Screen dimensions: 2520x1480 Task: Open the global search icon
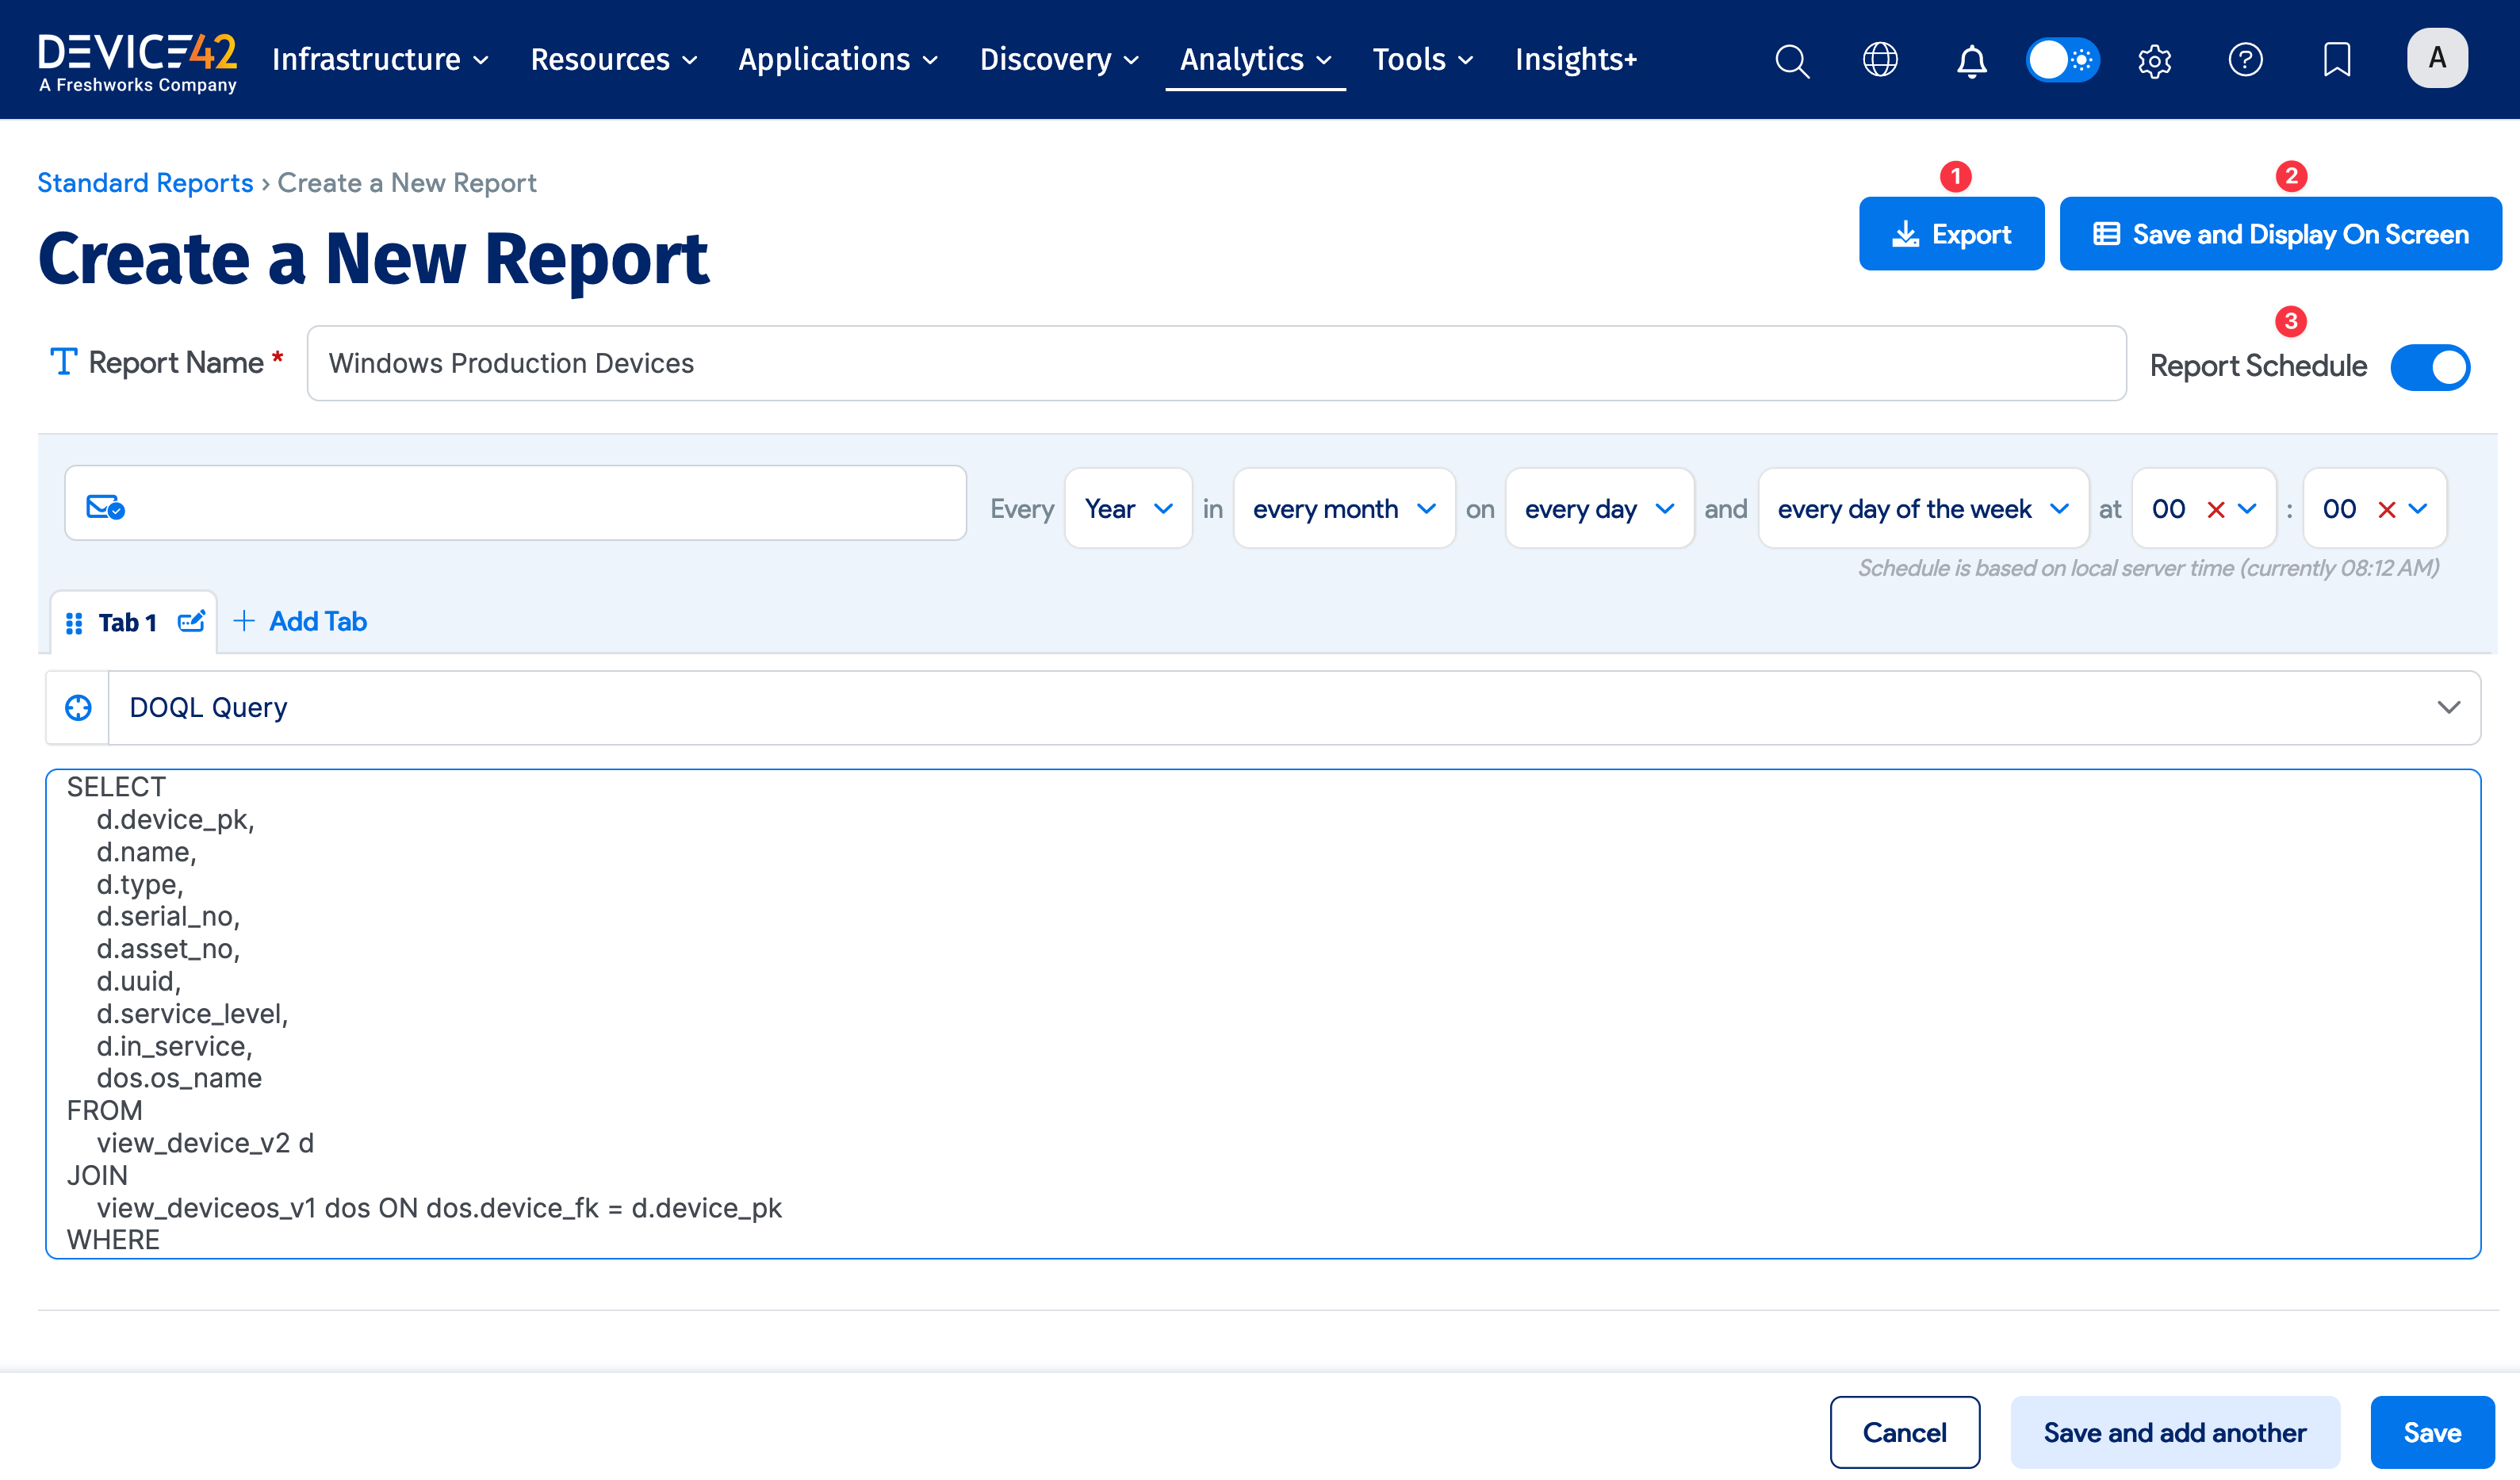[x=1791, y=60]
